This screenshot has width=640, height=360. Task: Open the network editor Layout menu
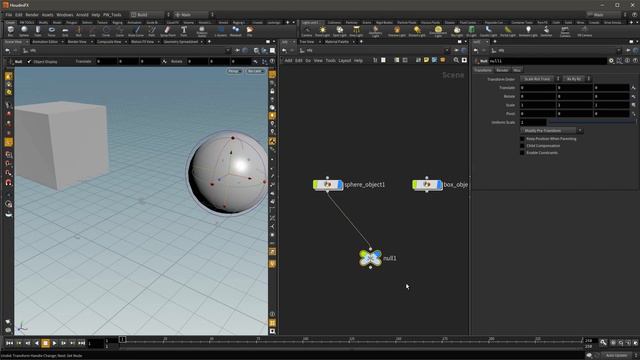tap(345, 60)
